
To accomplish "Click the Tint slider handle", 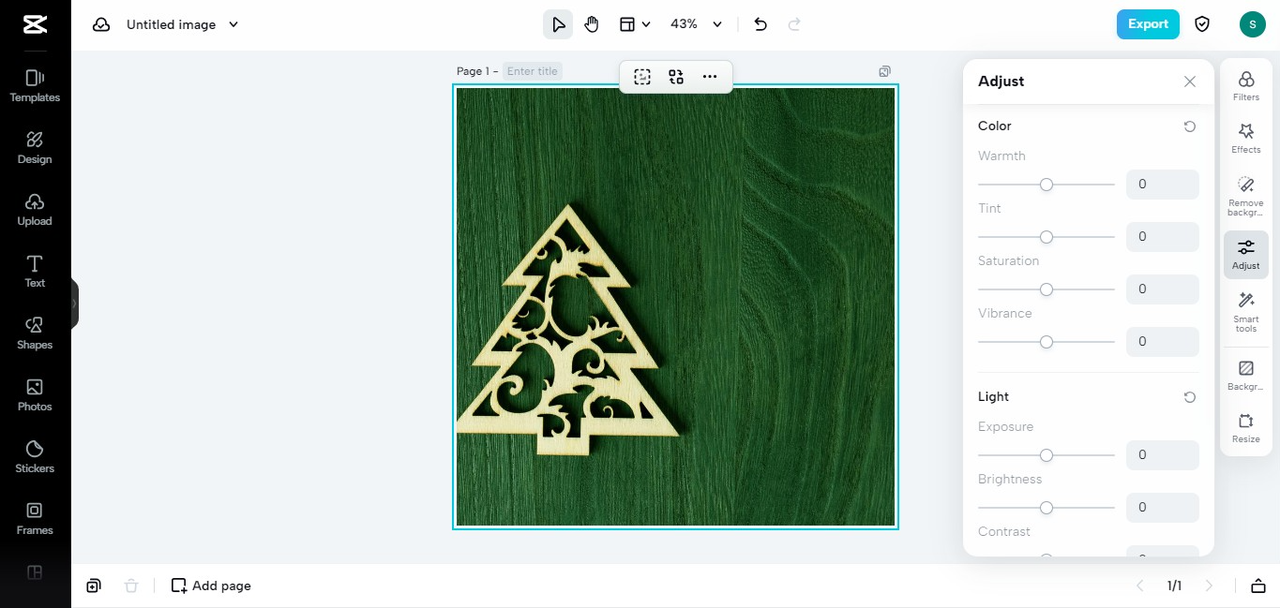I will coord(1046,237).
